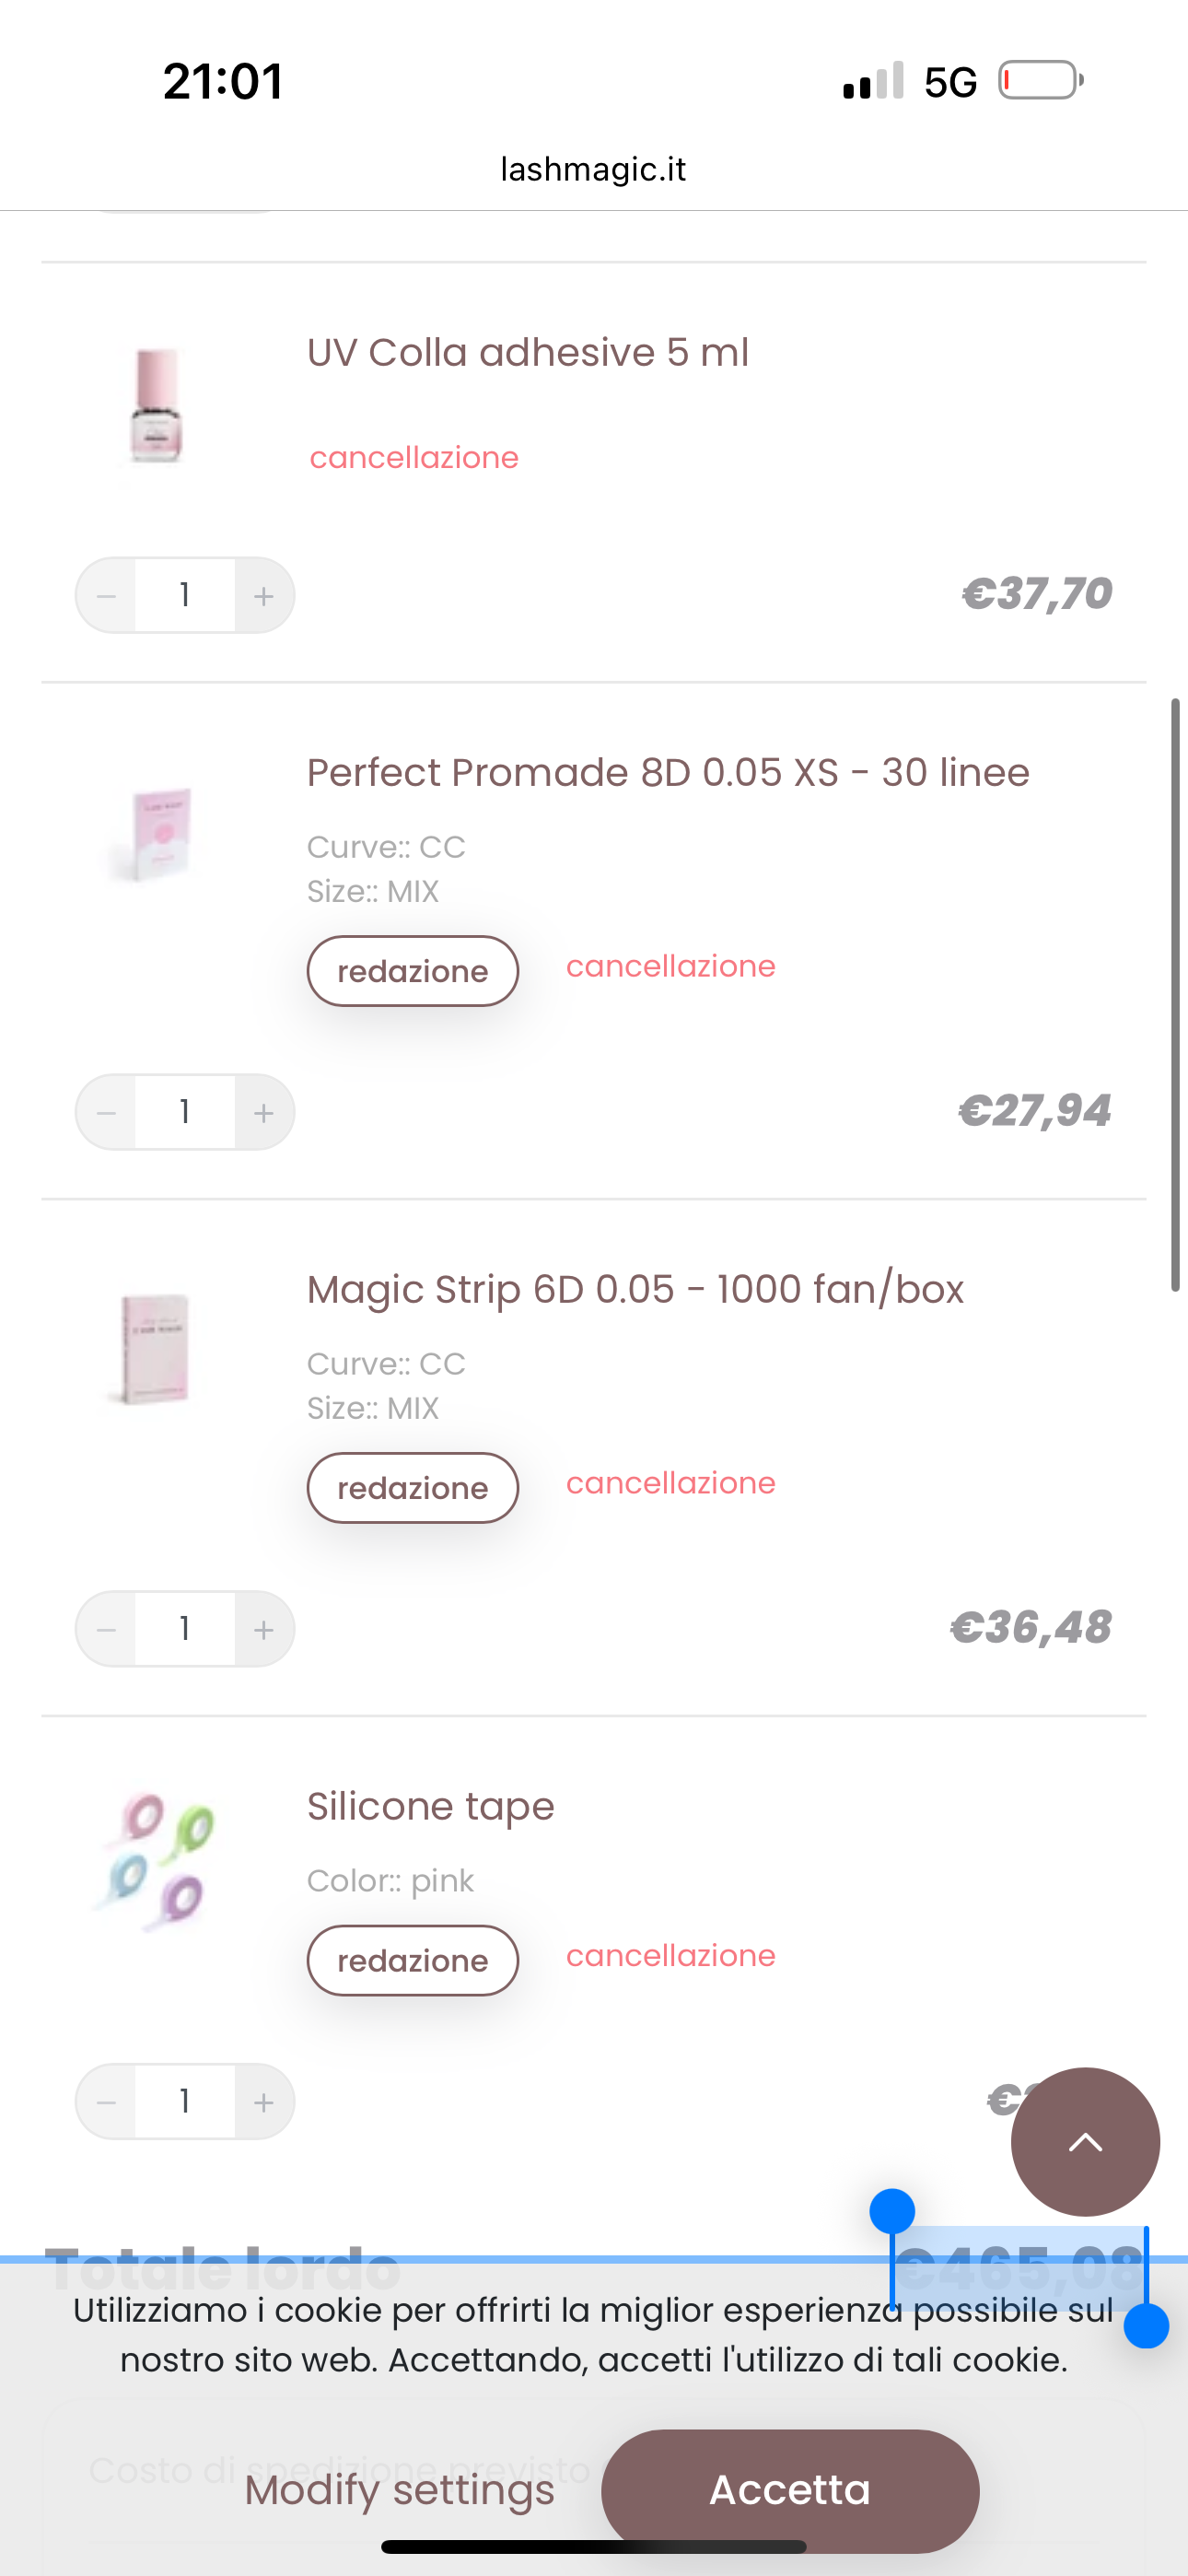Tap the lashmagic.it address bar
The width and height of the screenshot is (1188, 2576).
(x=593, y=169)
